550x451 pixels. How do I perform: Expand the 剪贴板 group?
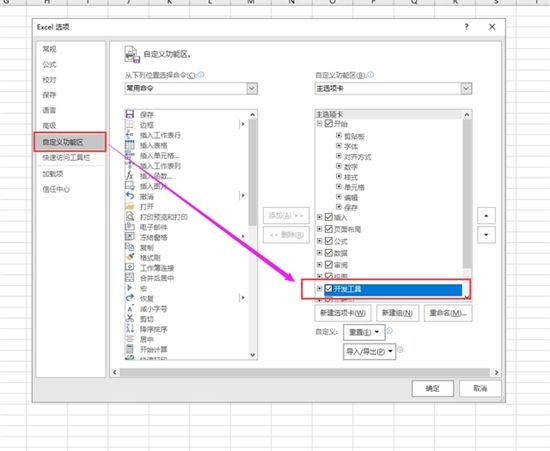click(x=338, y=135)
